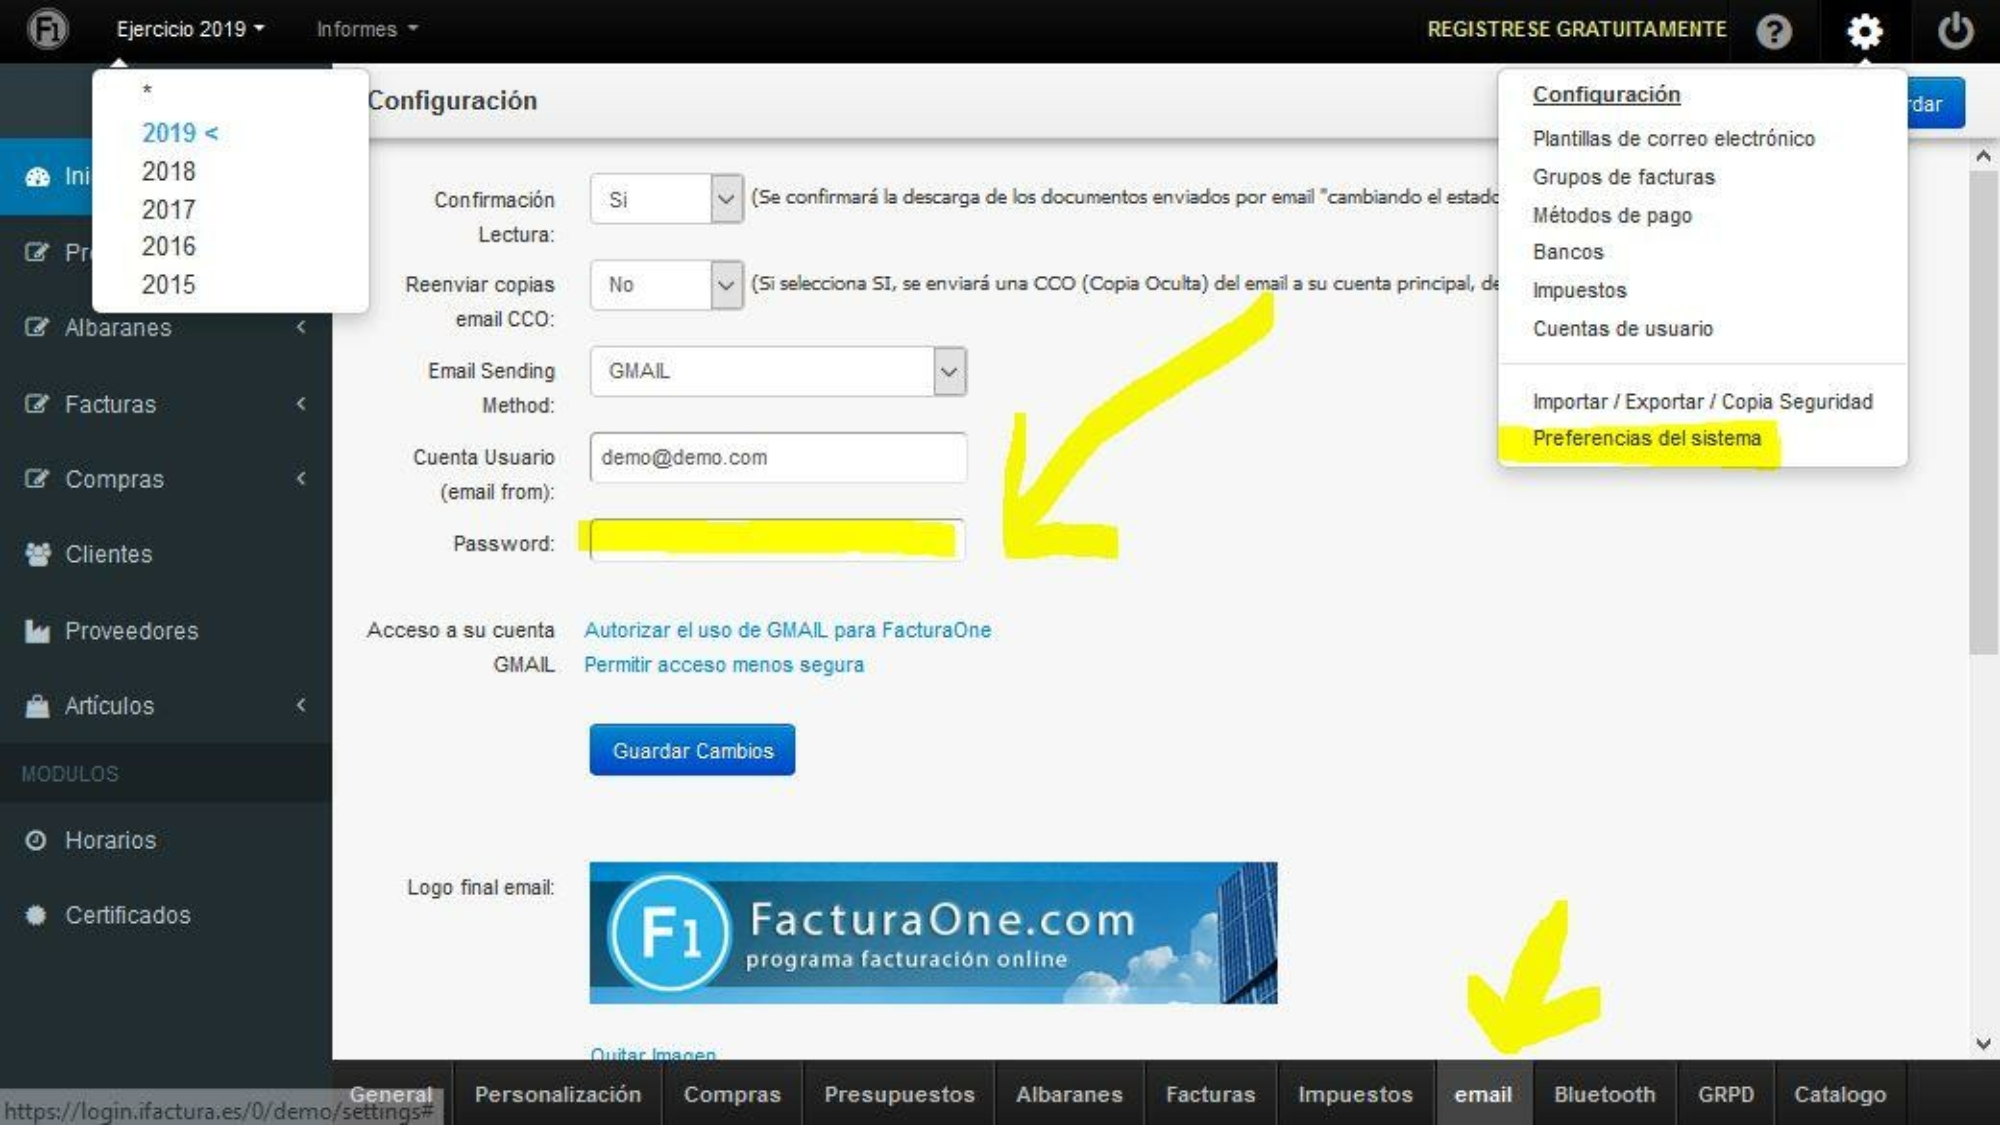The width and height of the screenshot is (2000, 1125).
Task: Select the Albaranes sidebar icon
Action: pos(38,327)
